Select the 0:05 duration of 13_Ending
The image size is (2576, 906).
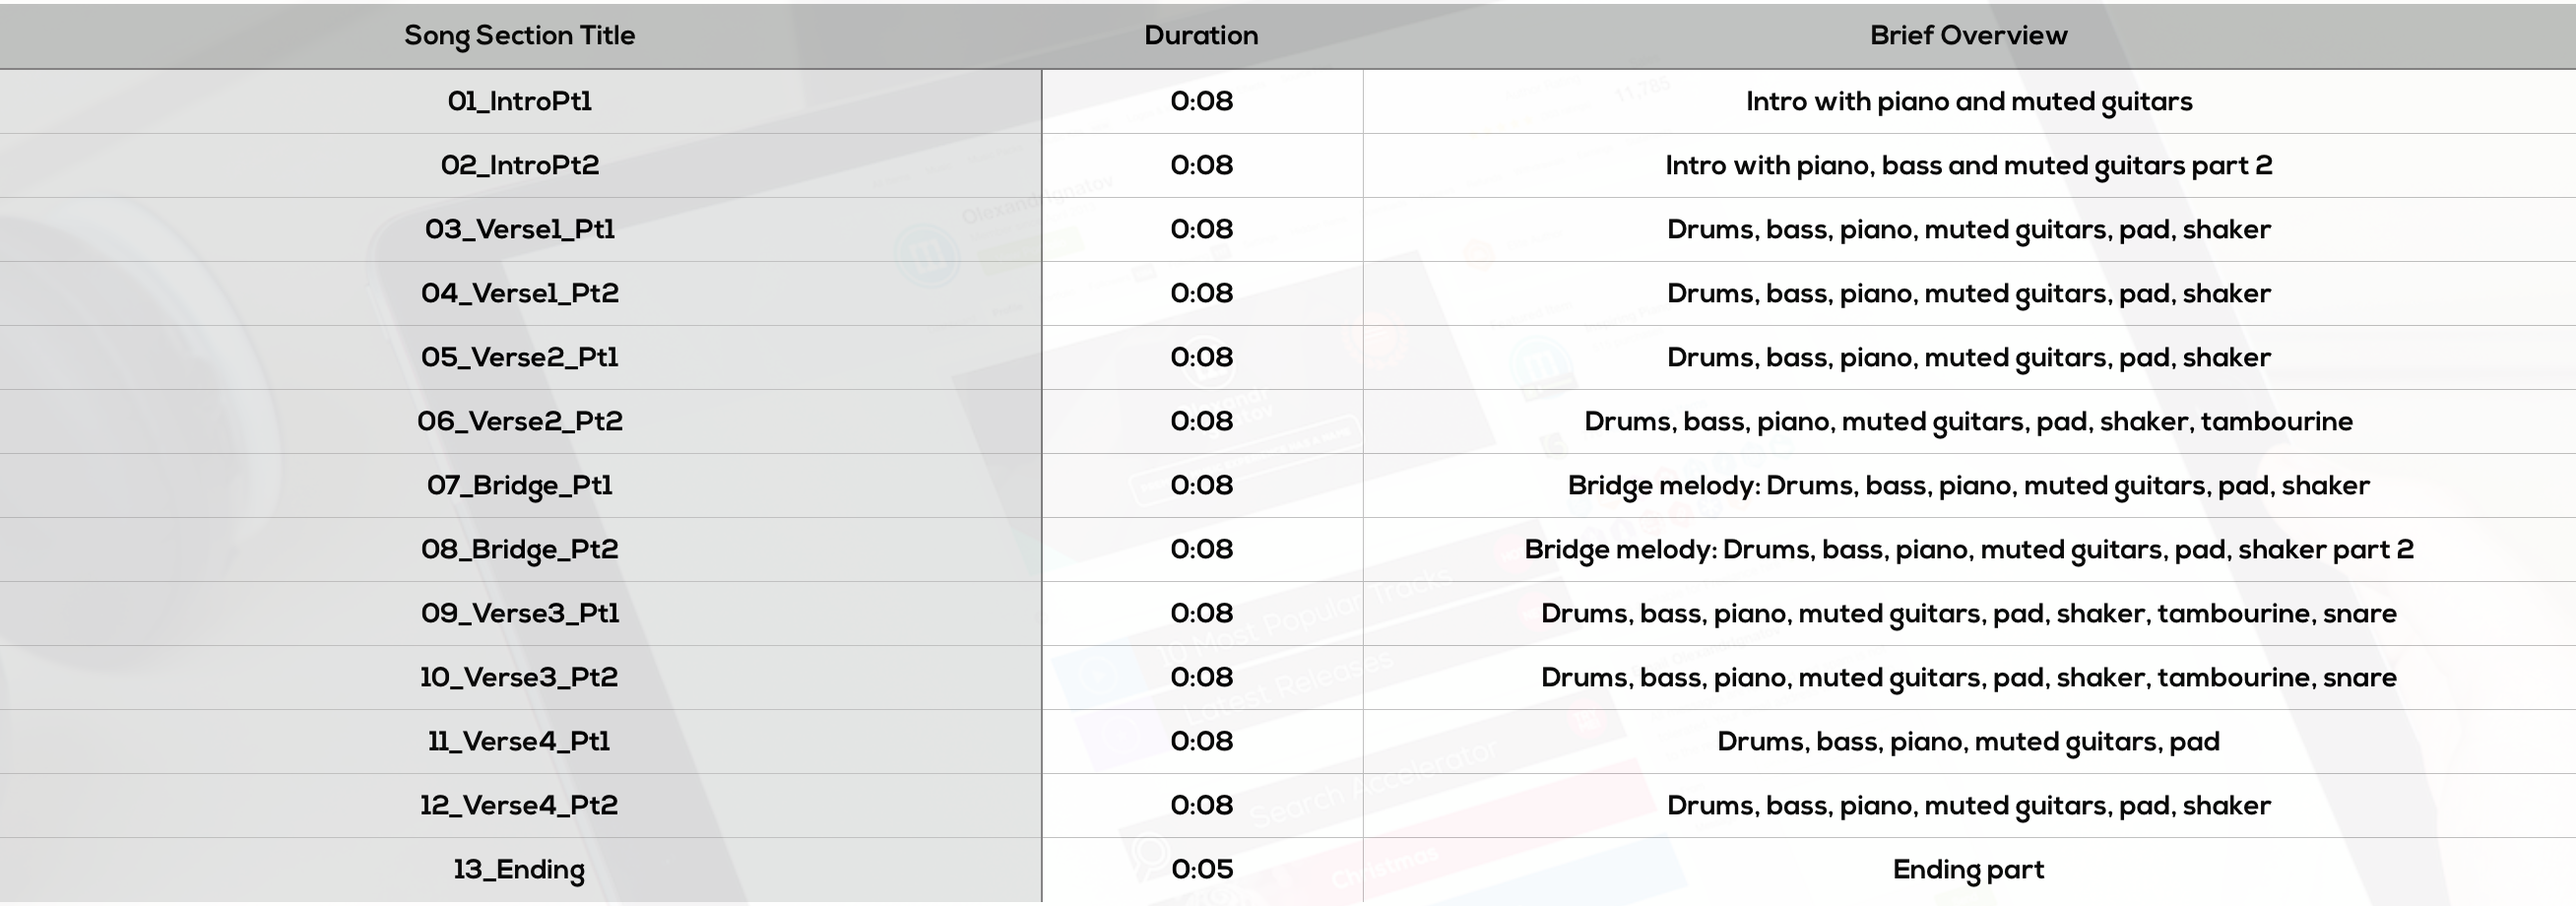coord(1201,869)
